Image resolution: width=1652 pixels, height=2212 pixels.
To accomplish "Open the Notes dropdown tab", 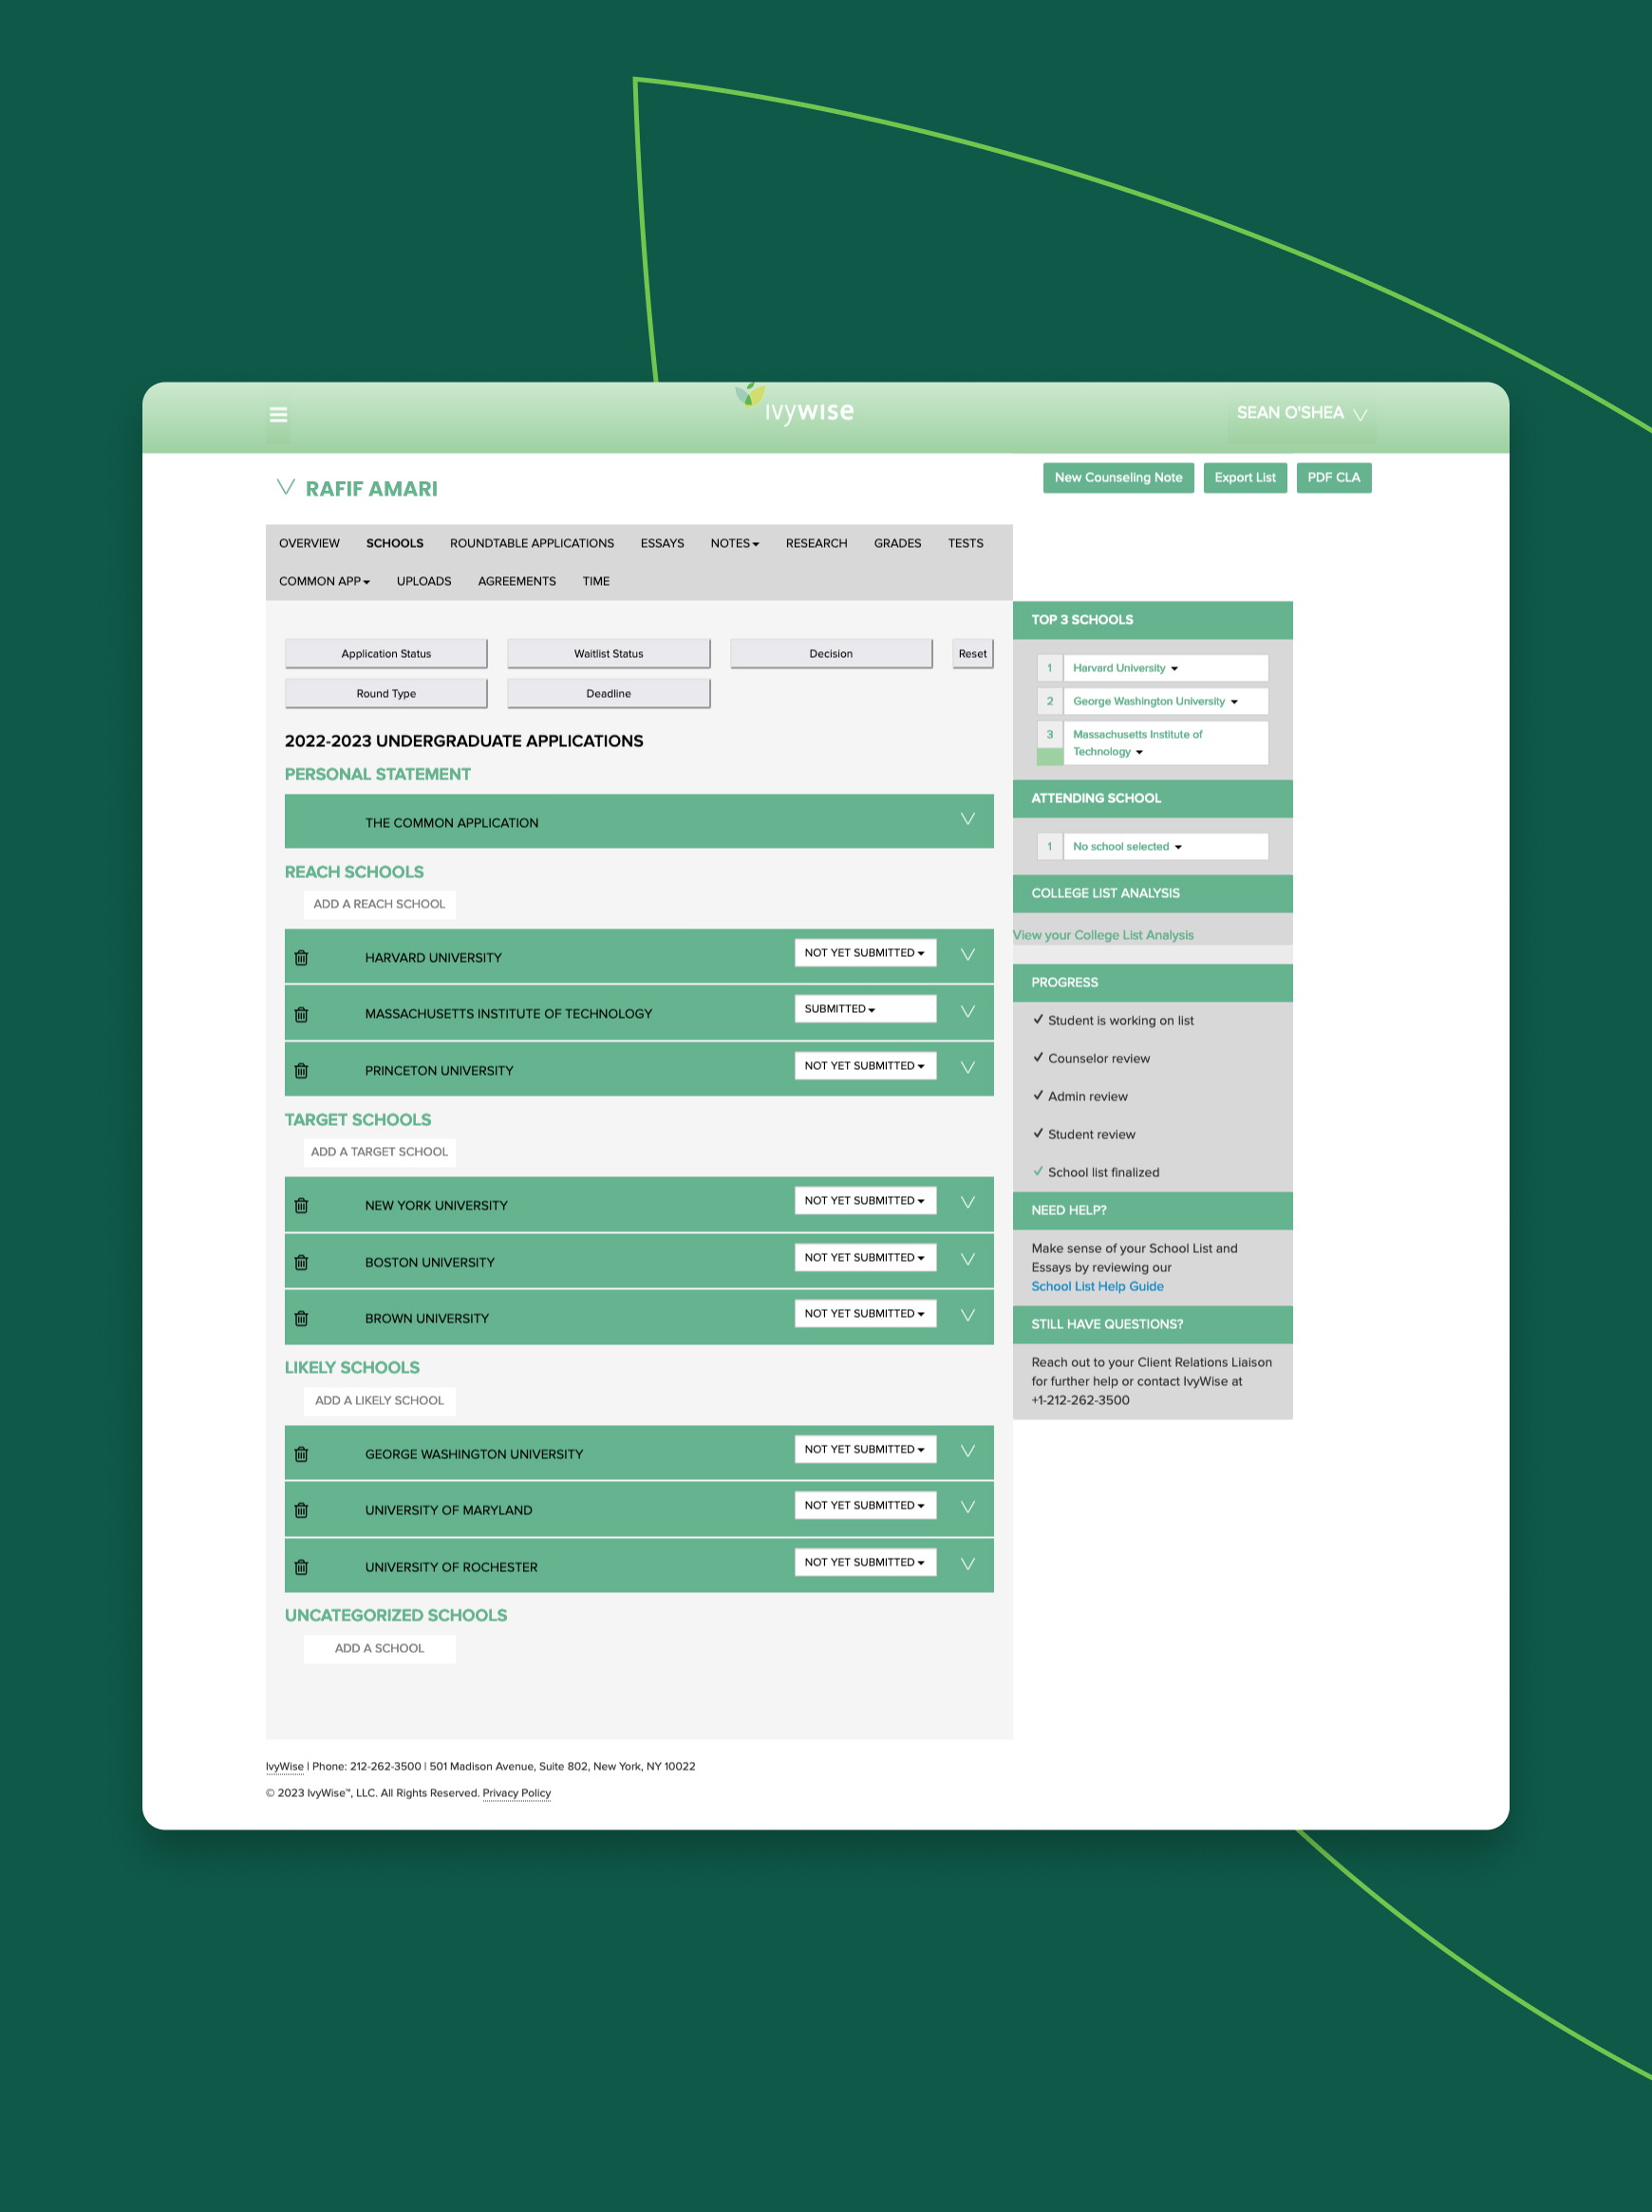I will [735, 543].
